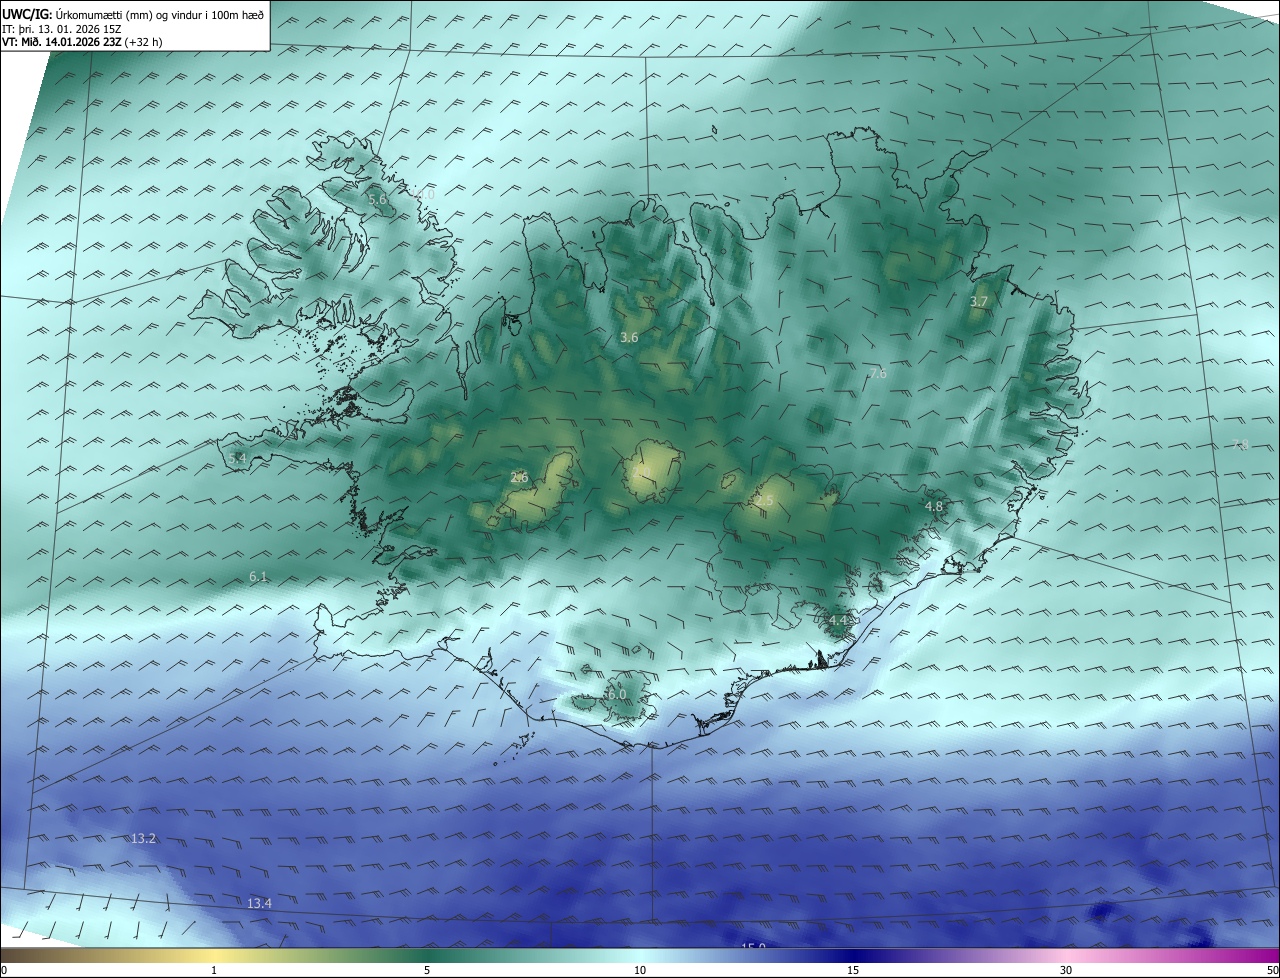Click the legend tick label 1
The height and width of the screenshot is (978, 1280).
(x=214, y=970)
